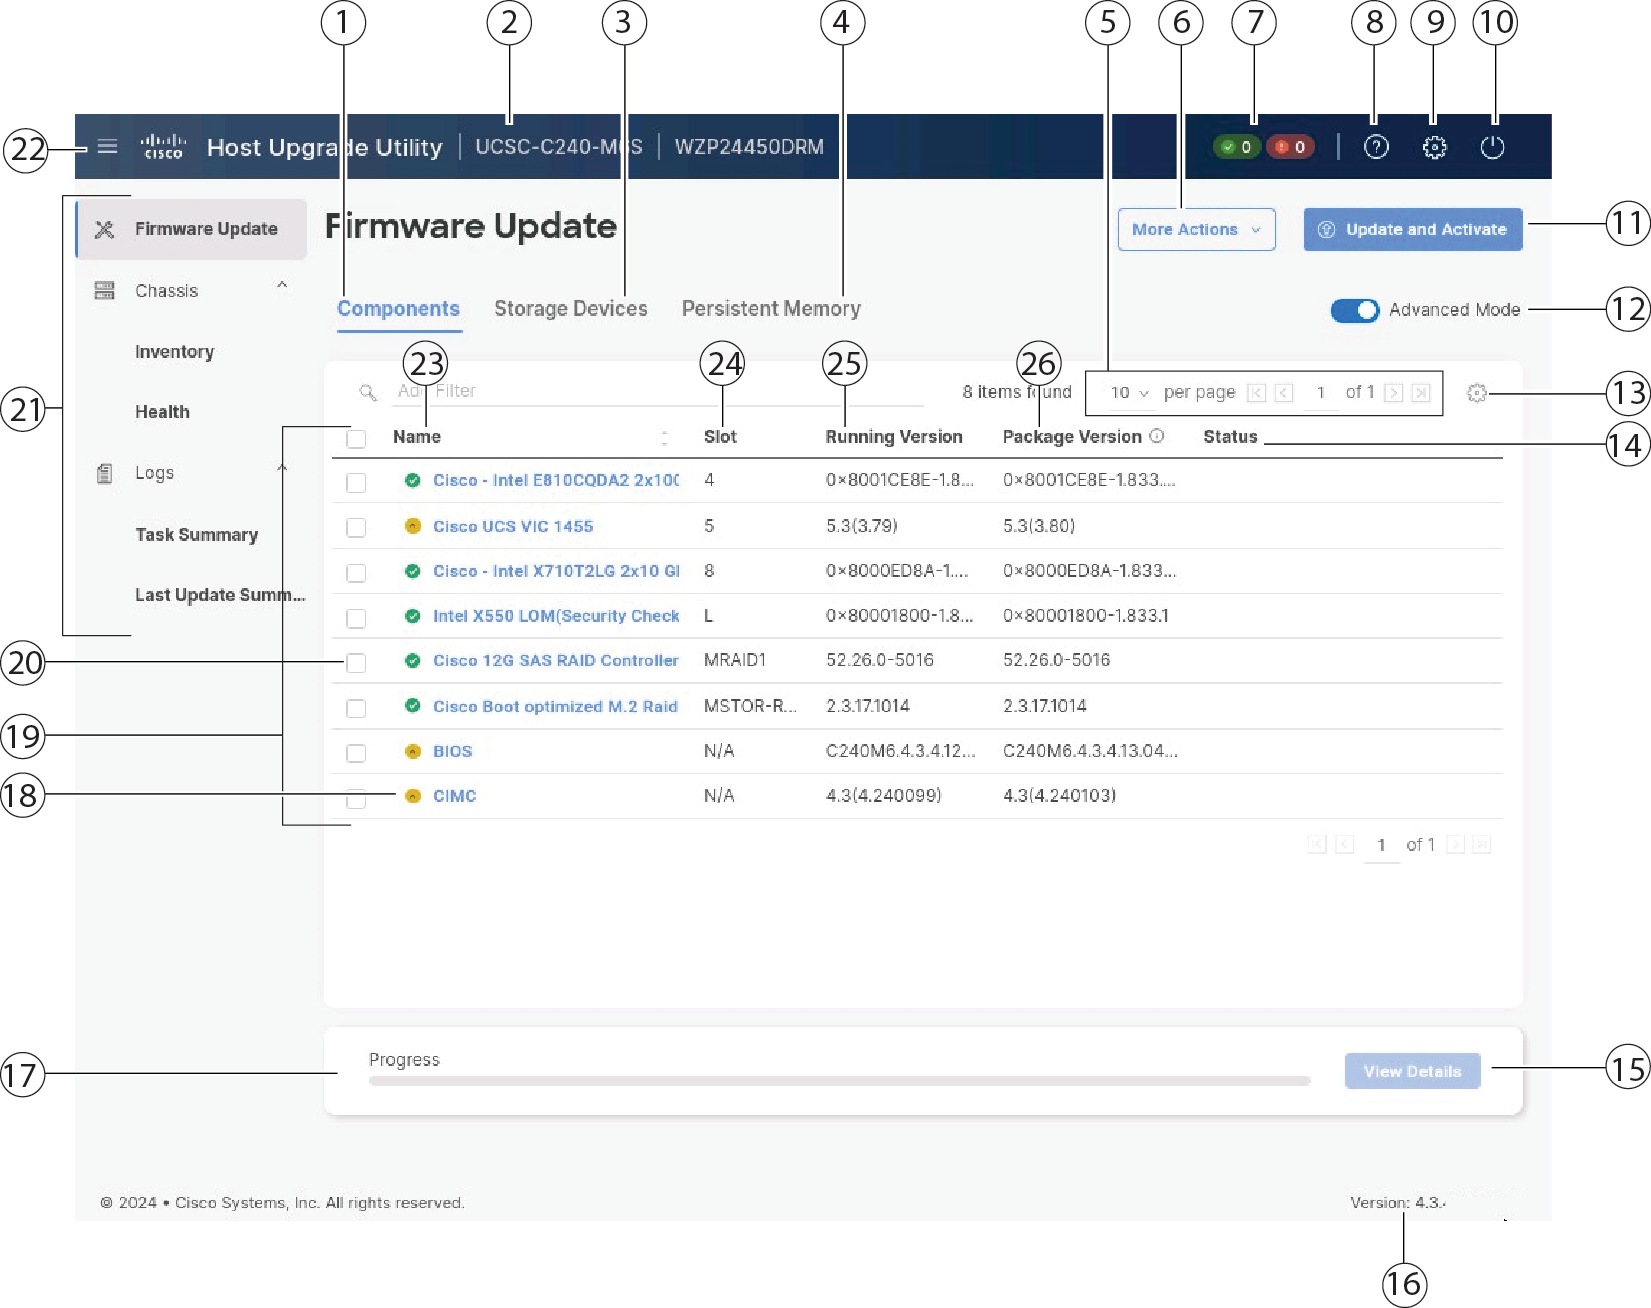Open the Persistent Memory tab
Screen dimensions: 1651x1308
770,308
